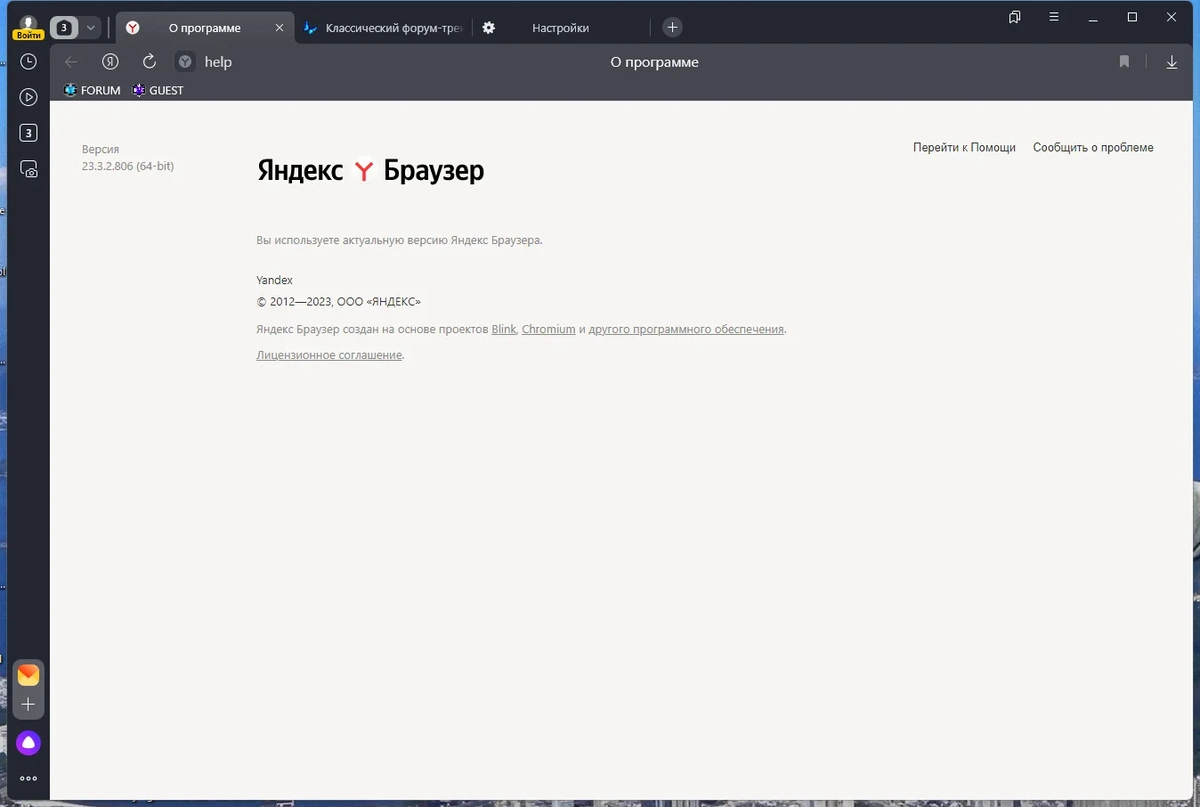Add a new sidebar app with plus
This screenshot has width=1200, height=807.
coord(28,704)
